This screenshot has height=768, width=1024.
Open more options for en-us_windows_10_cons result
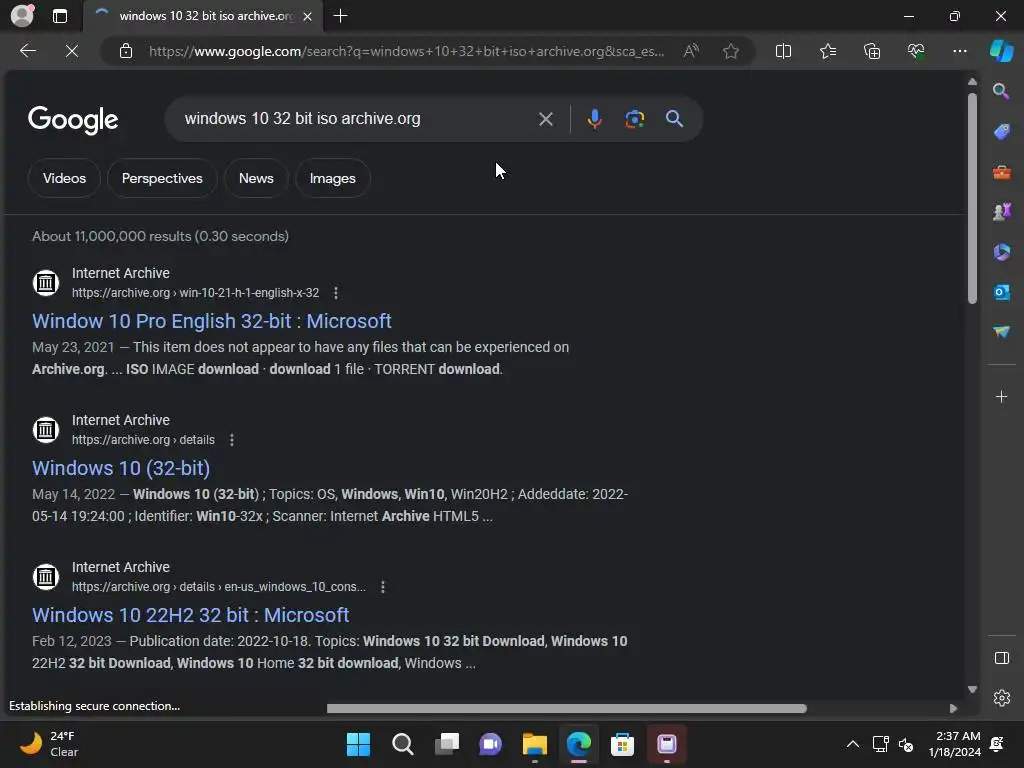[383, 587]
